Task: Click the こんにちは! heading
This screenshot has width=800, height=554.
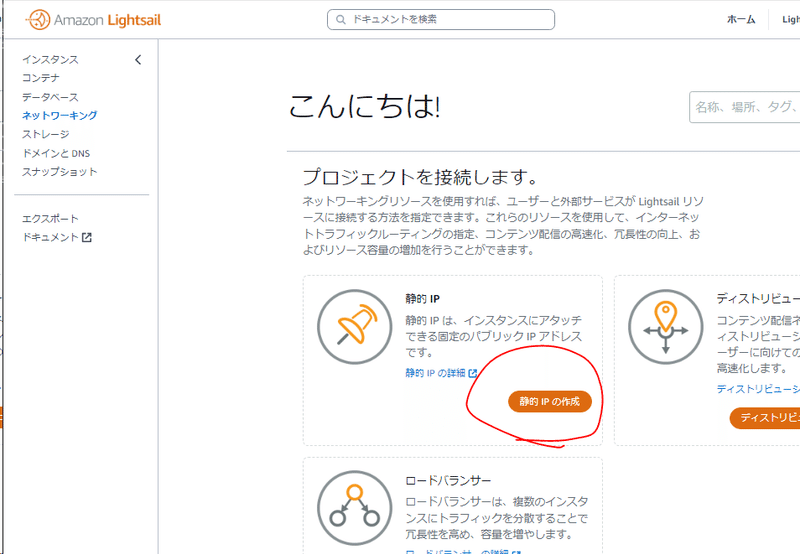Action: click(x=364, y=107)
